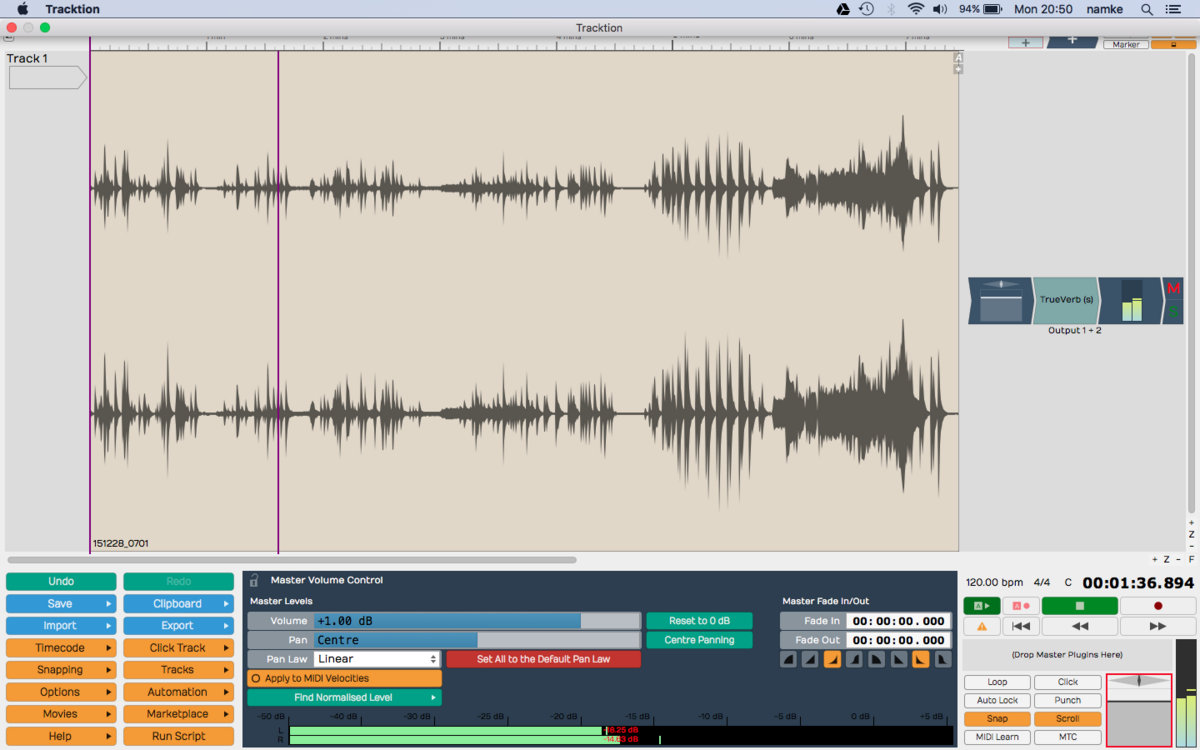Open the TrueVerb (s) plugin
Screen dimensions: 1200x750
[1065, 300]
